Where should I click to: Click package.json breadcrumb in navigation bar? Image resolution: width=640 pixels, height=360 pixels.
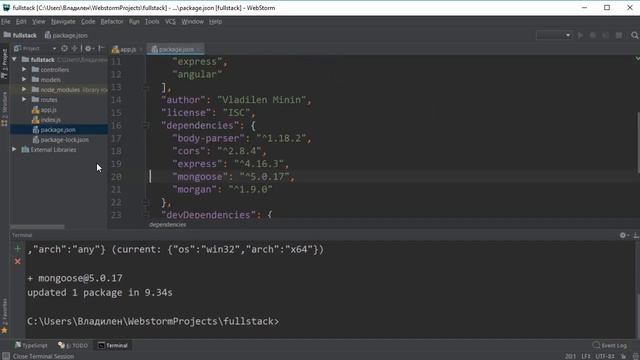[66, 36]
